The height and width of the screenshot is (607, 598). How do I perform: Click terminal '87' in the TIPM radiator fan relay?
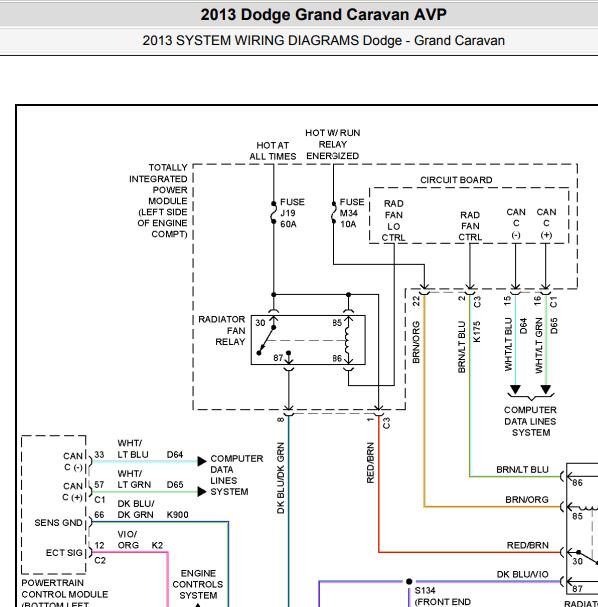coord(278,358)
